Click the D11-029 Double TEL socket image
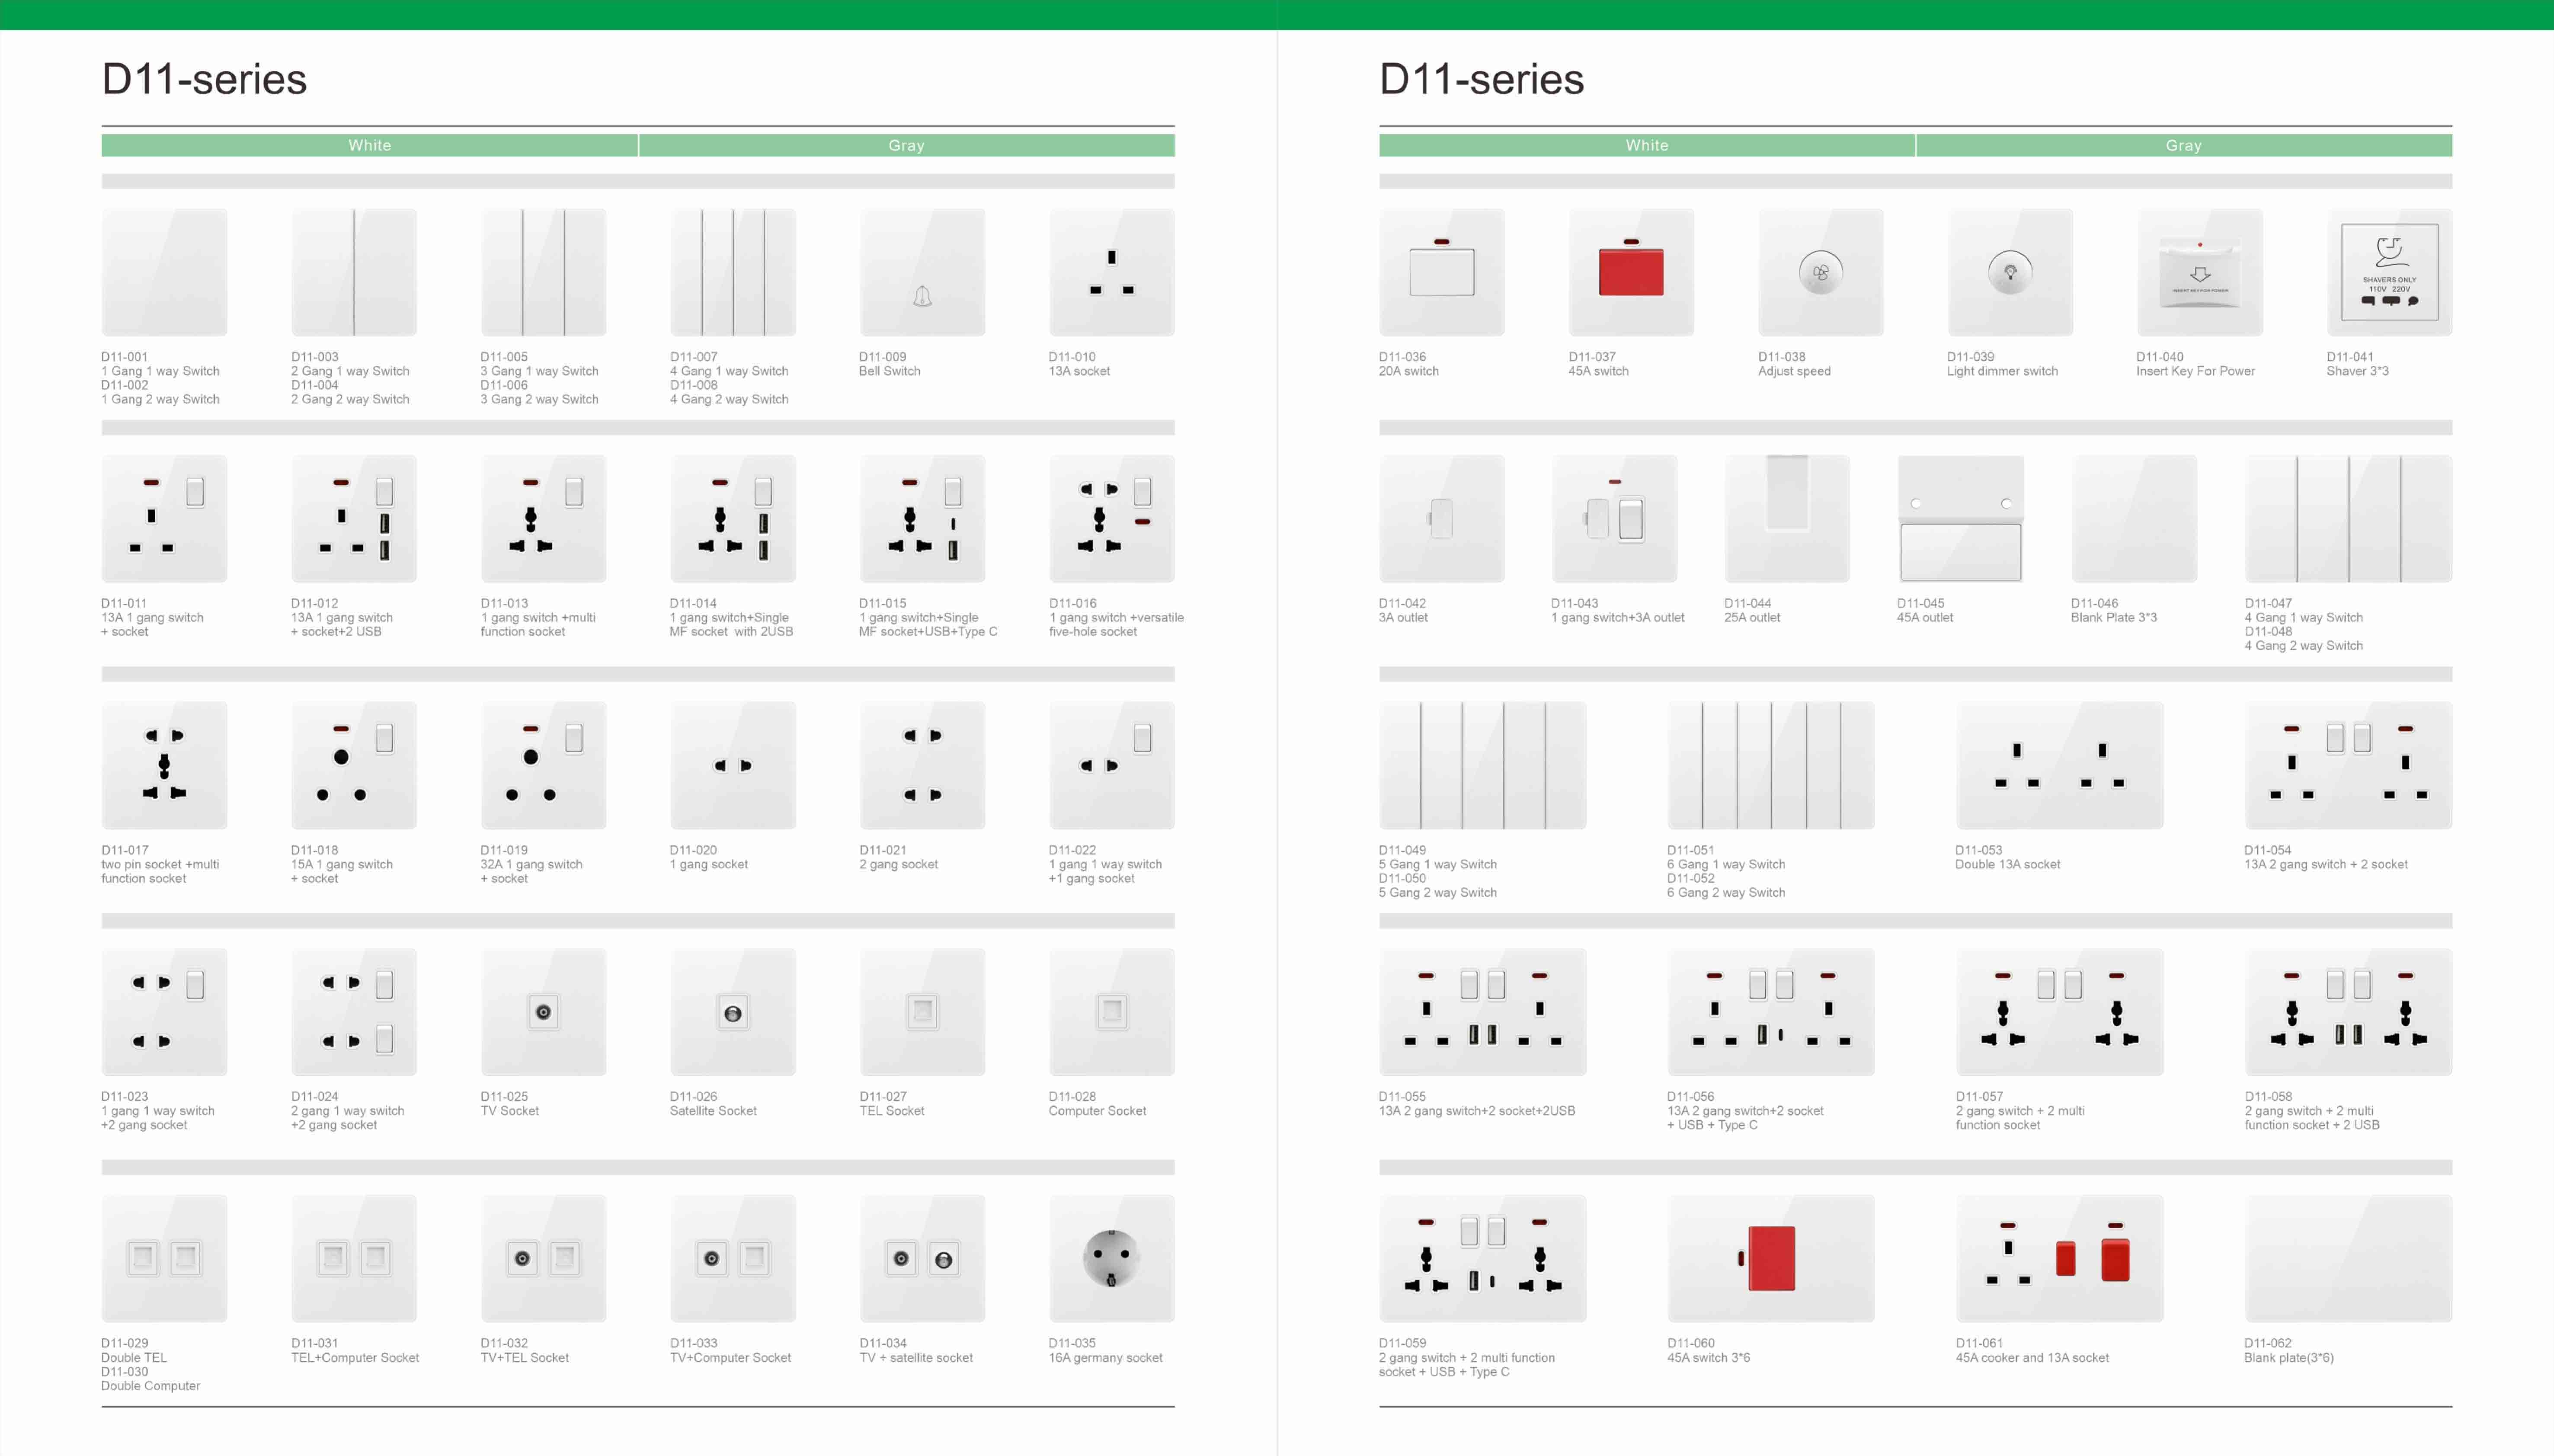 164,1259
